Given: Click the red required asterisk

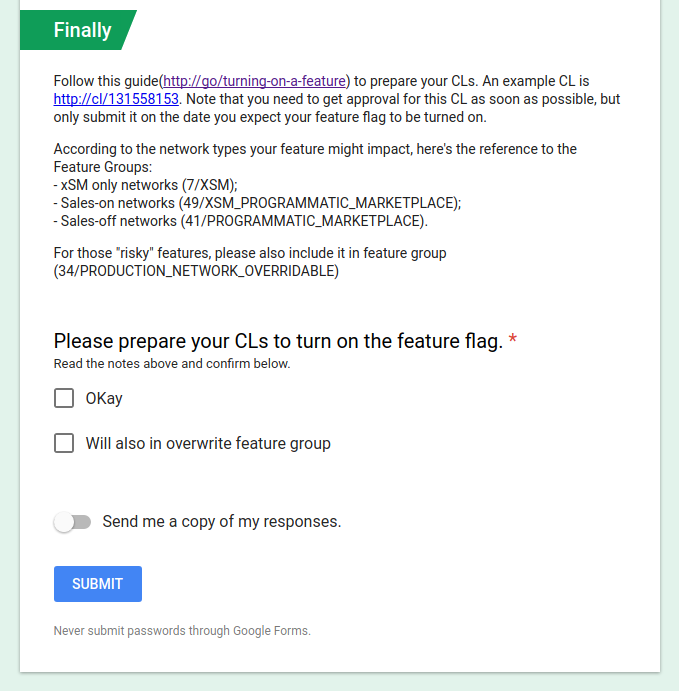Looking at the screenshot, I should 512,340.
